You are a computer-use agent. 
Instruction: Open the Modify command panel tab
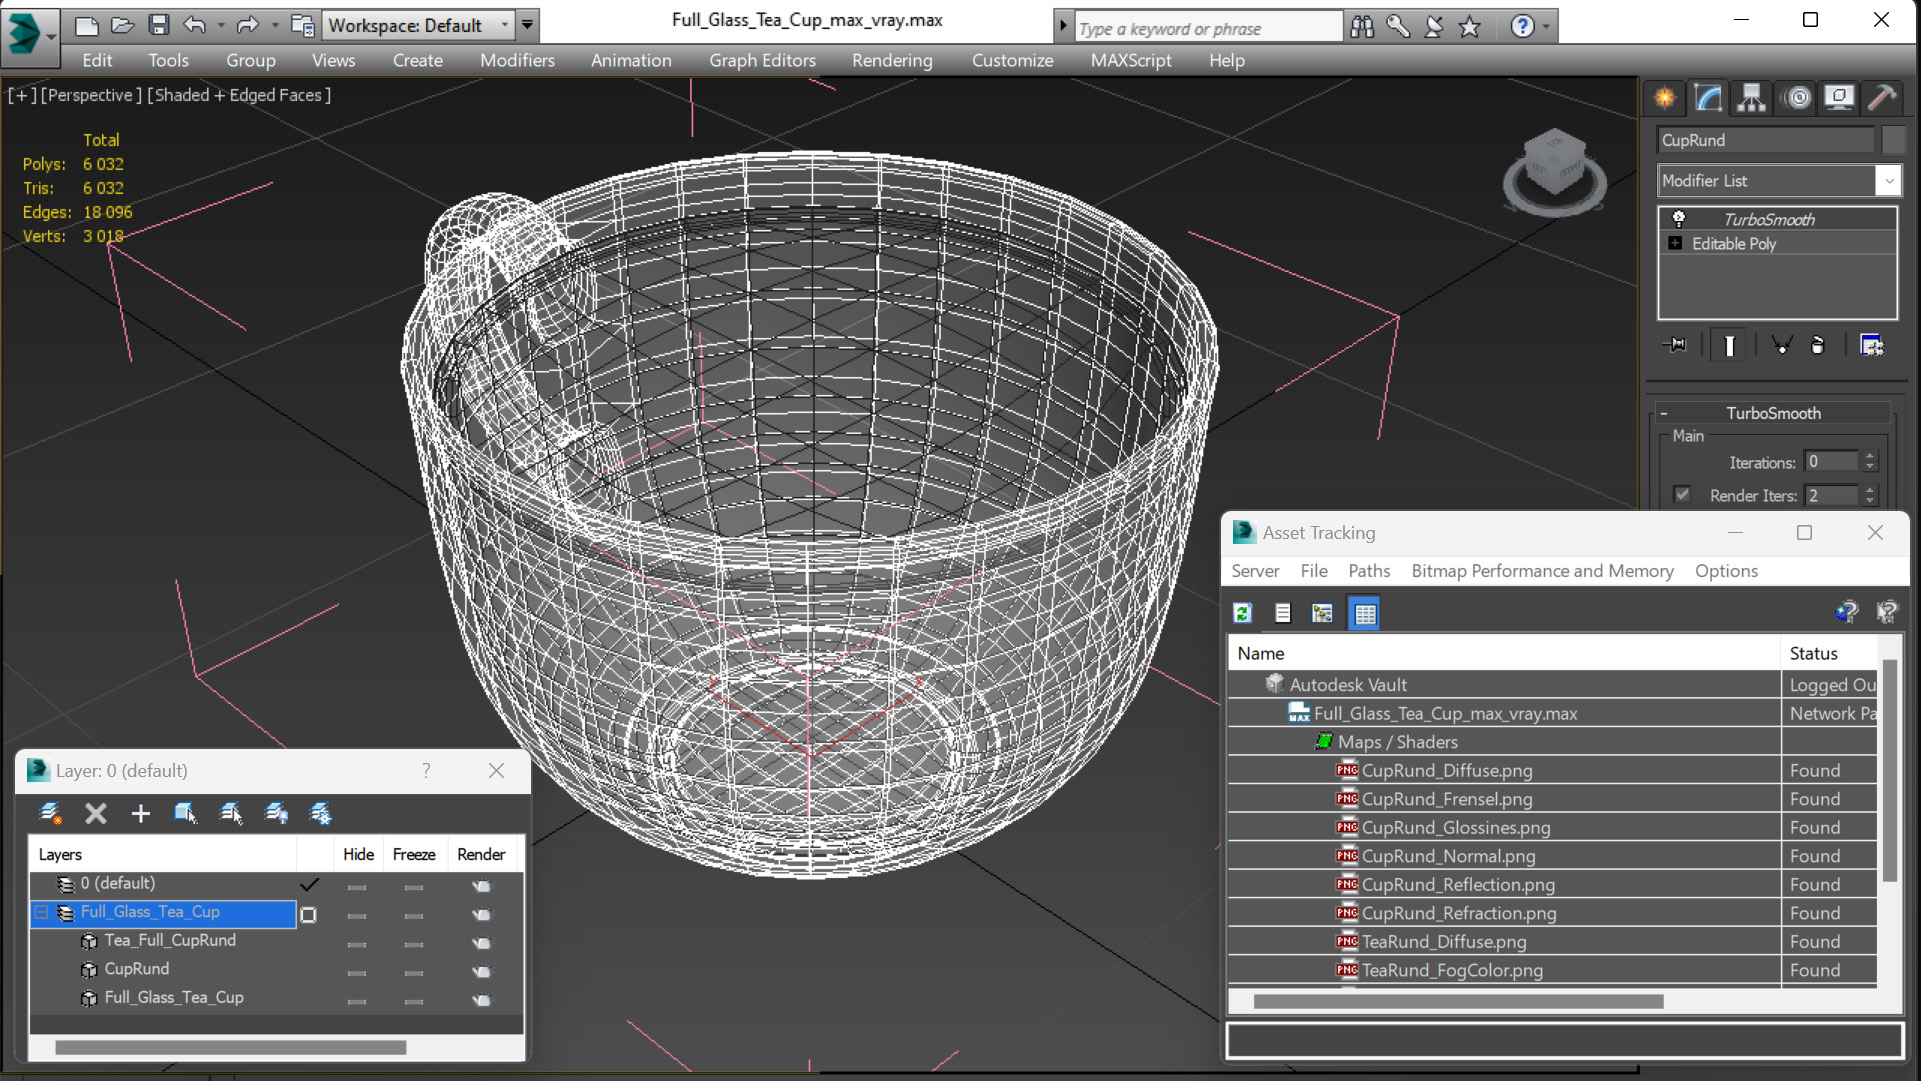1708,97
